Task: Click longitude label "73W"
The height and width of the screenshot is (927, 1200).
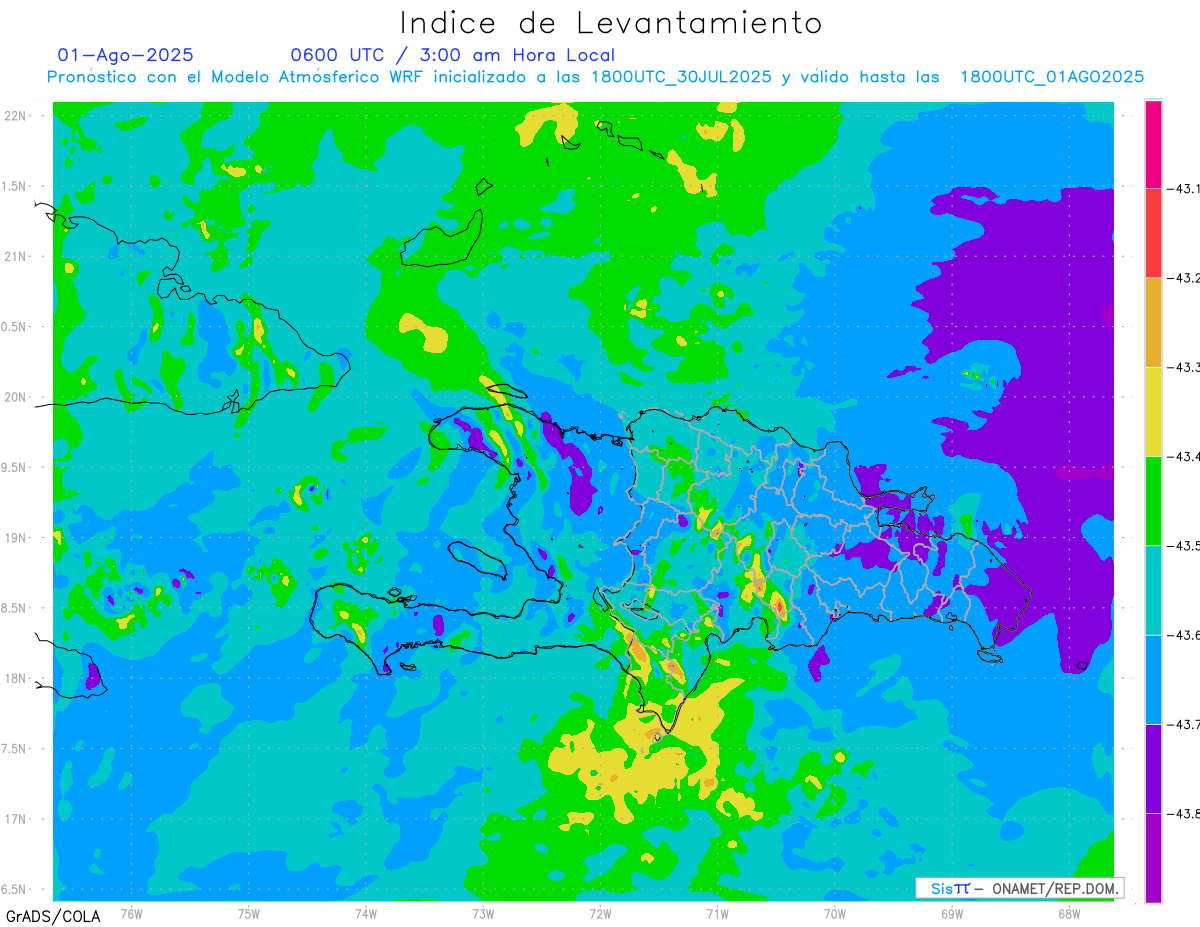Action: (483, 912)
